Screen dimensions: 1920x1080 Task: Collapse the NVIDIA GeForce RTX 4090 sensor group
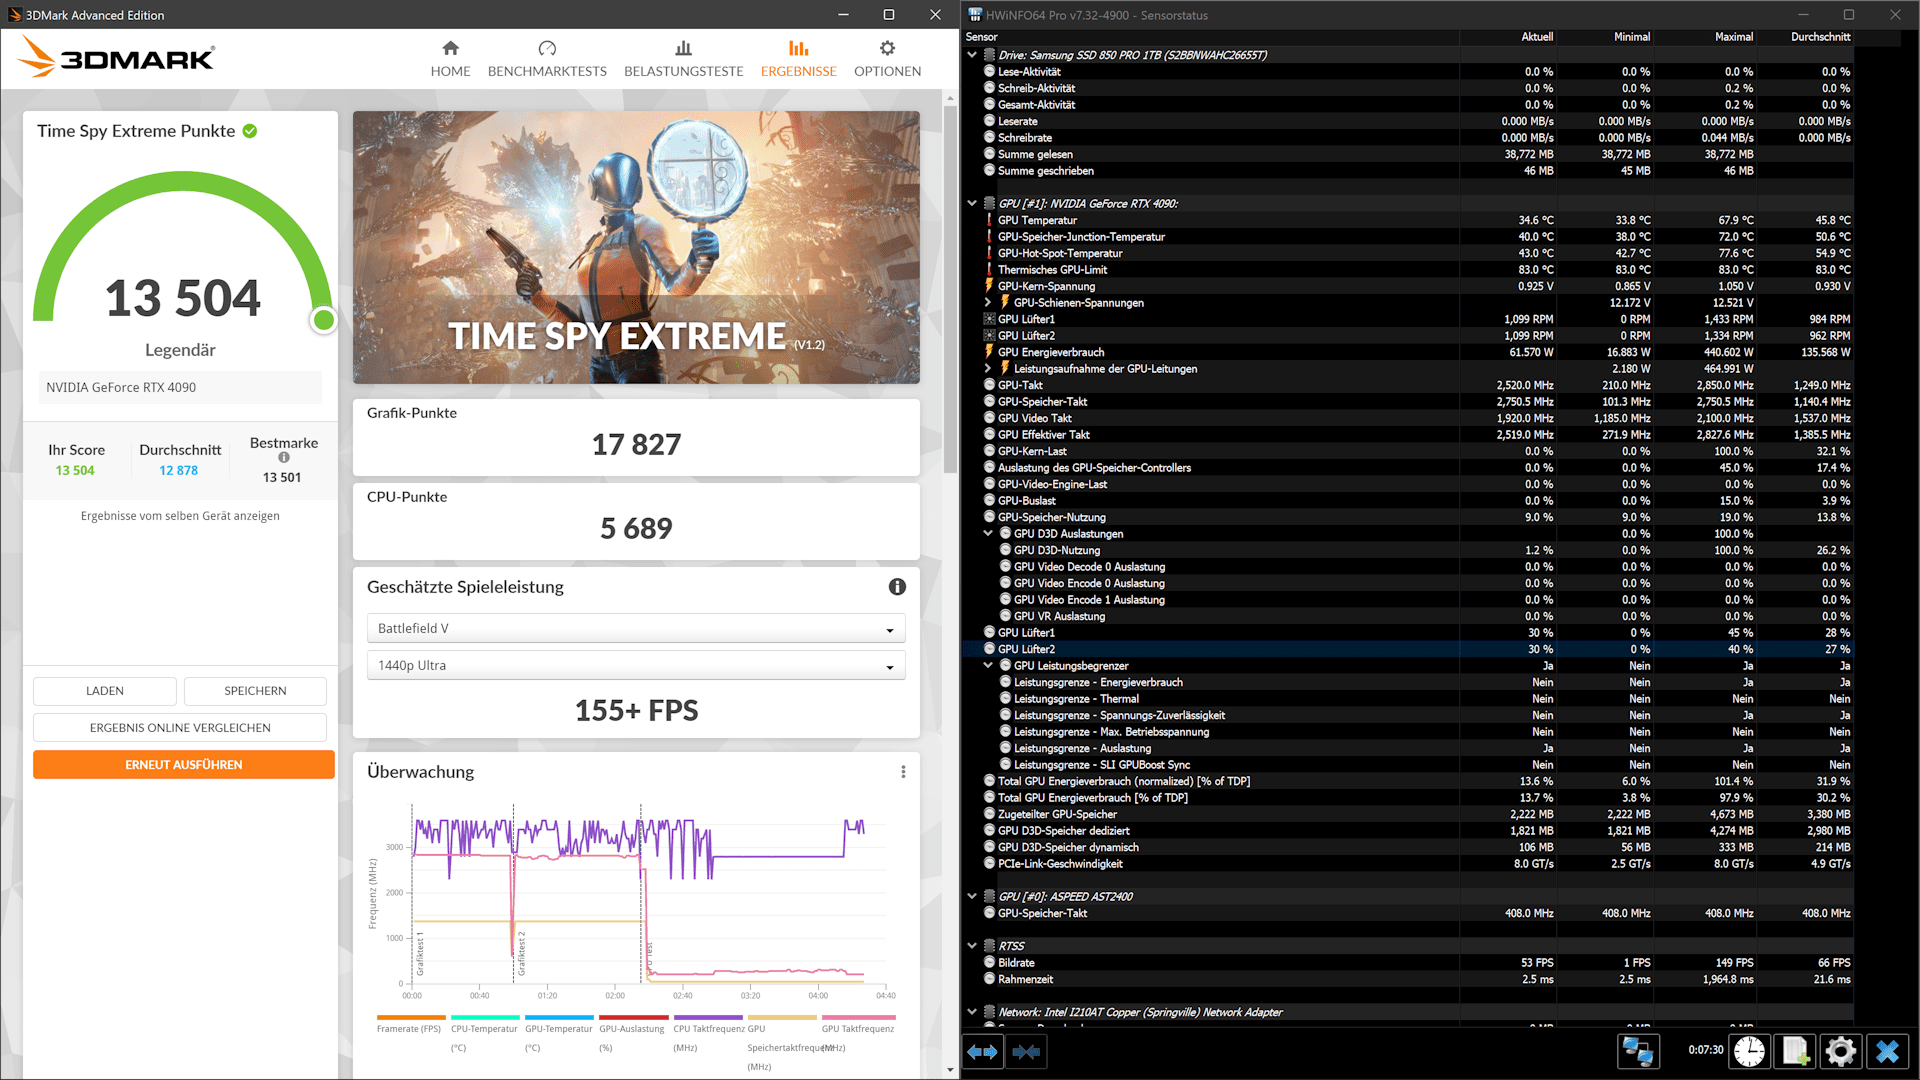972,203
